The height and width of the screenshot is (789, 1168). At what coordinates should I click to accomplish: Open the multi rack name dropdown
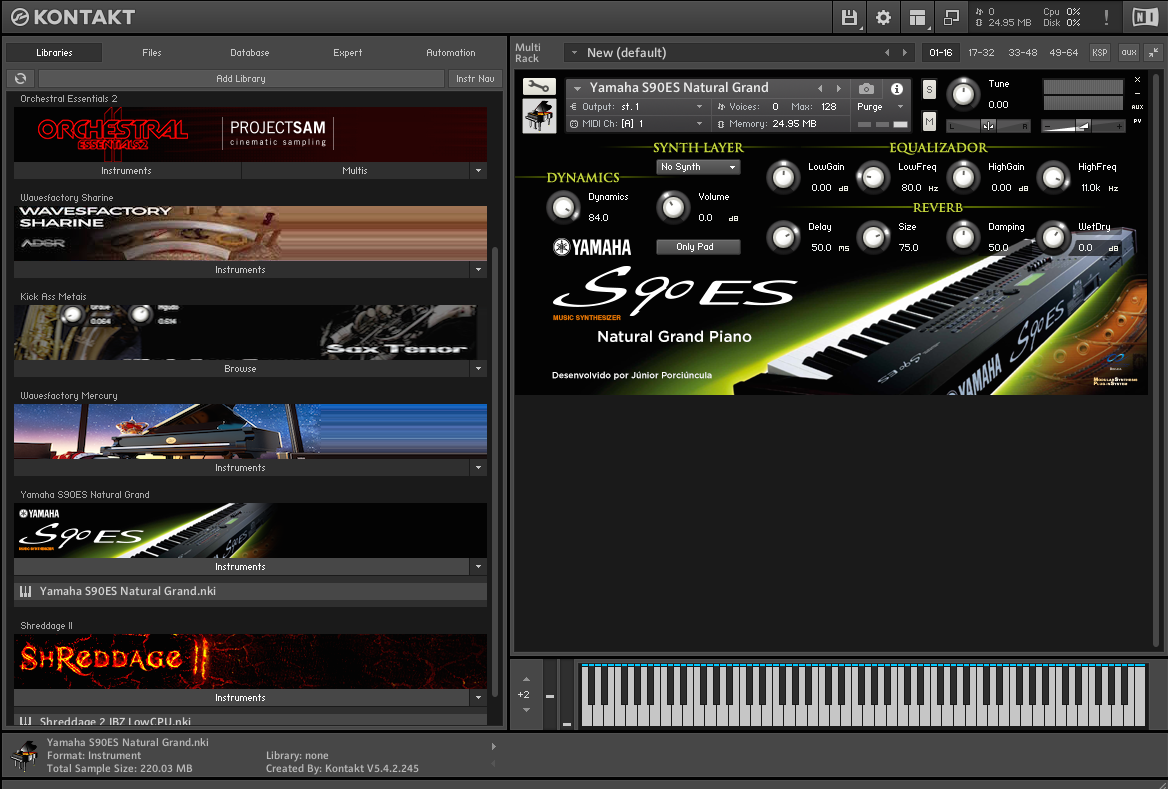coord(574,53)
